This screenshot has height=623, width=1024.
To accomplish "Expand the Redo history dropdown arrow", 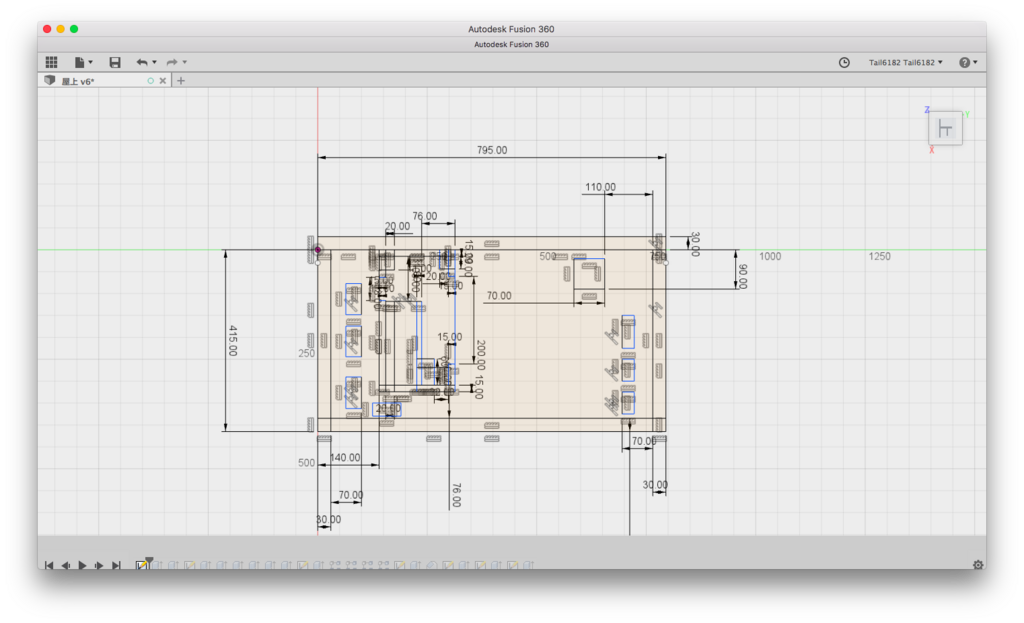I will (x=185, y=62).
